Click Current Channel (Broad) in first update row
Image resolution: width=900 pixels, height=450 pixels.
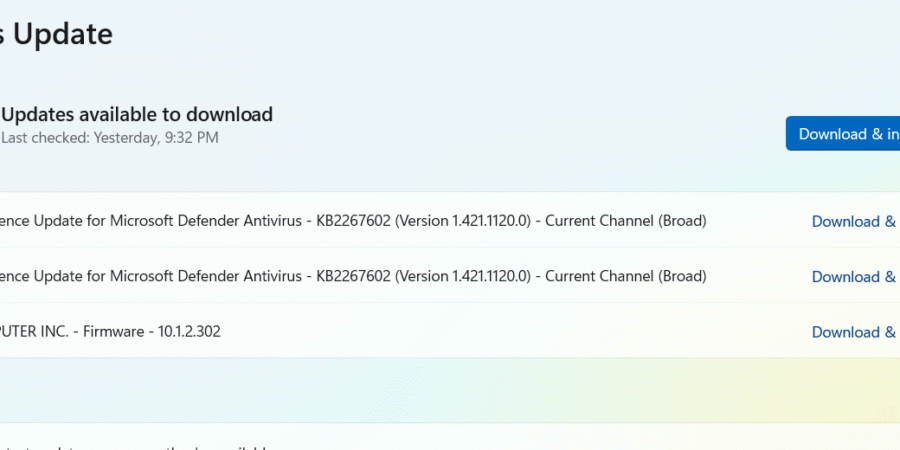tap(626, 221)
